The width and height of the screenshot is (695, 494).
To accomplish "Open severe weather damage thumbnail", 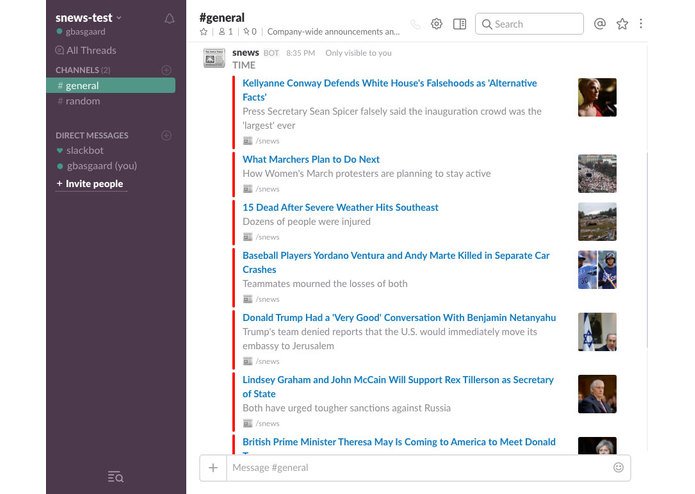I will 597,222.
